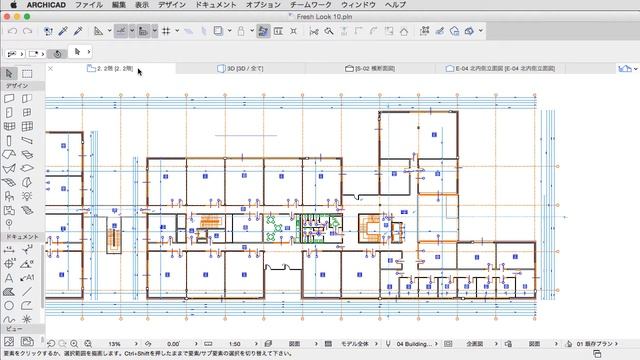640x360 pixels.
Task: Click the Undo arrow in toolbar
Action: pyautogui.click(x=12, y=31)
